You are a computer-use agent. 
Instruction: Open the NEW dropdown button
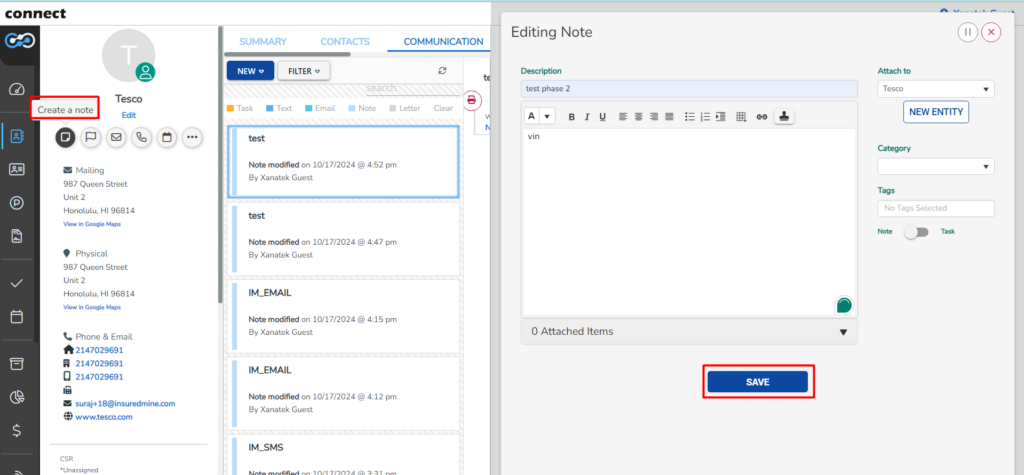pos(250,71)
